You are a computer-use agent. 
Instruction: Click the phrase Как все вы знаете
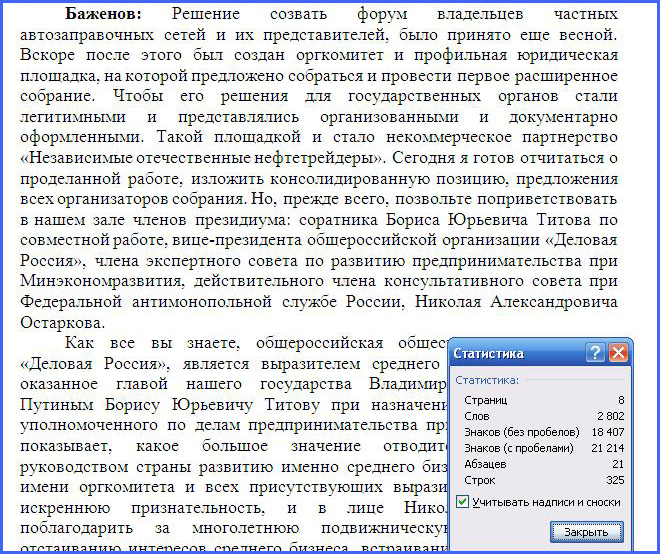point(152,343)
